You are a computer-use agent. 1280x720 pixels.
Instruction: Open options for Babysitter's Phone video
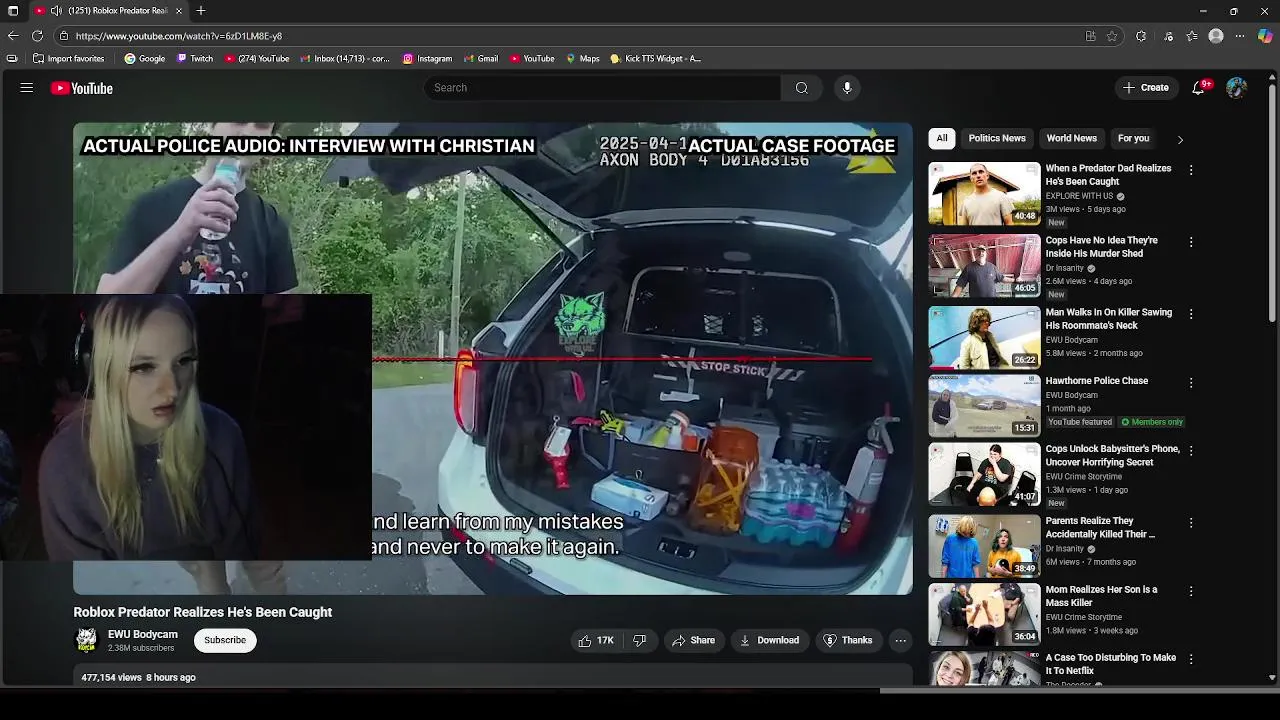coord(1191,451)
